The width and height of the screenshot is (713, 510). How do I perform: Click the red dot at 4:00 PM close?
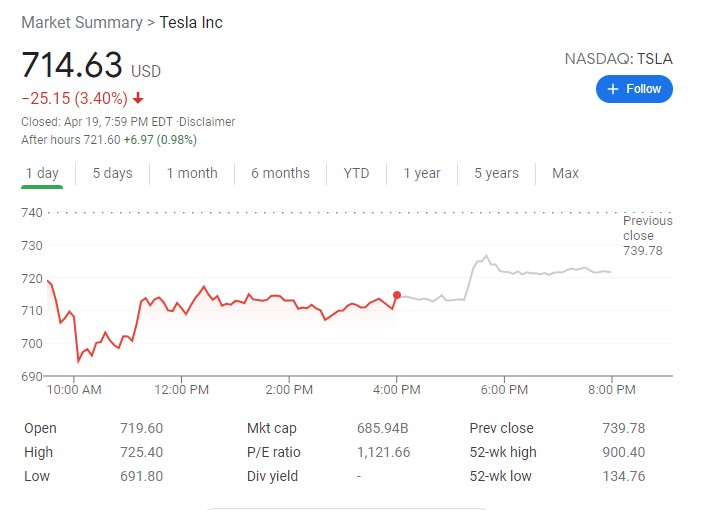pyautogui.click(x=397, y=295)
